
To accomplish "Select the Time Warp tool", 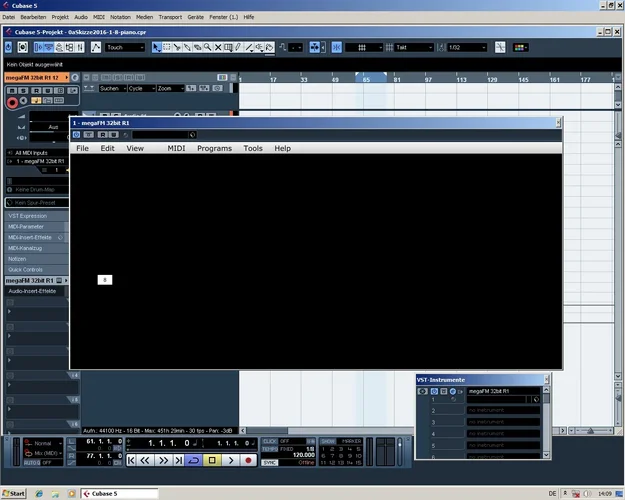I will pos(228,47).
